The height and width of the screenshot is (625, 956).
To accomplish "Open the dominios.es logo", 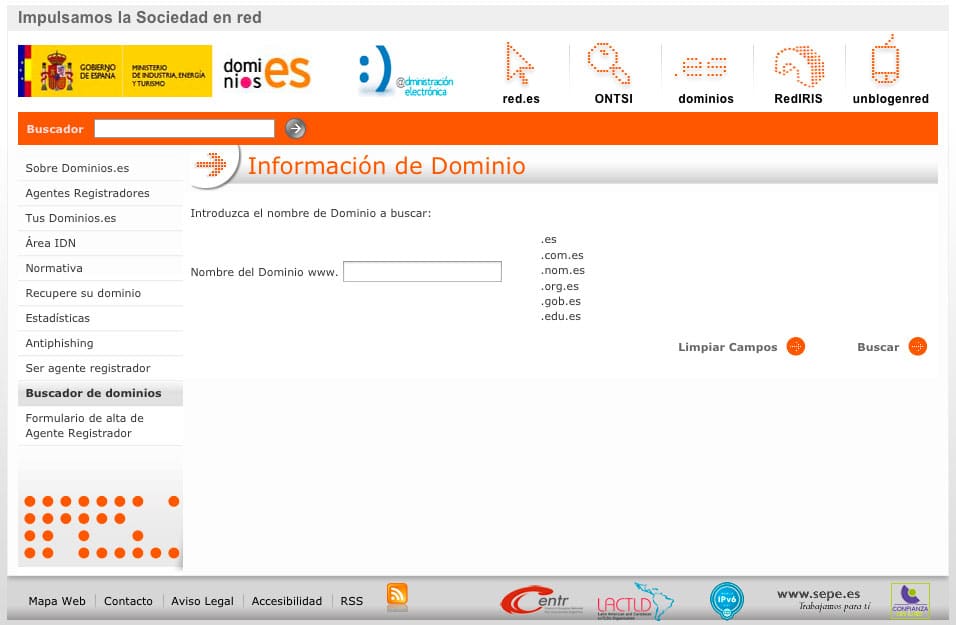I will pyautogui.click(x=267, y=73).
